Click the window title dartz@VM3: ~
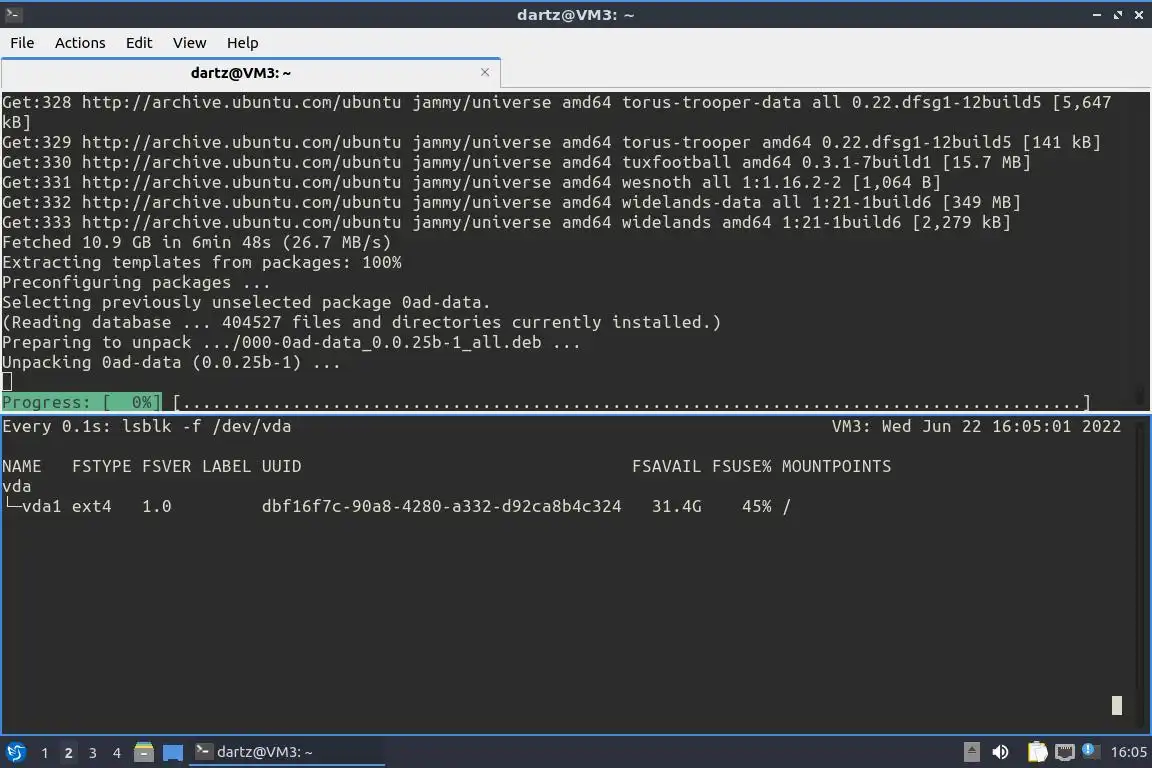 coord(575,15)
